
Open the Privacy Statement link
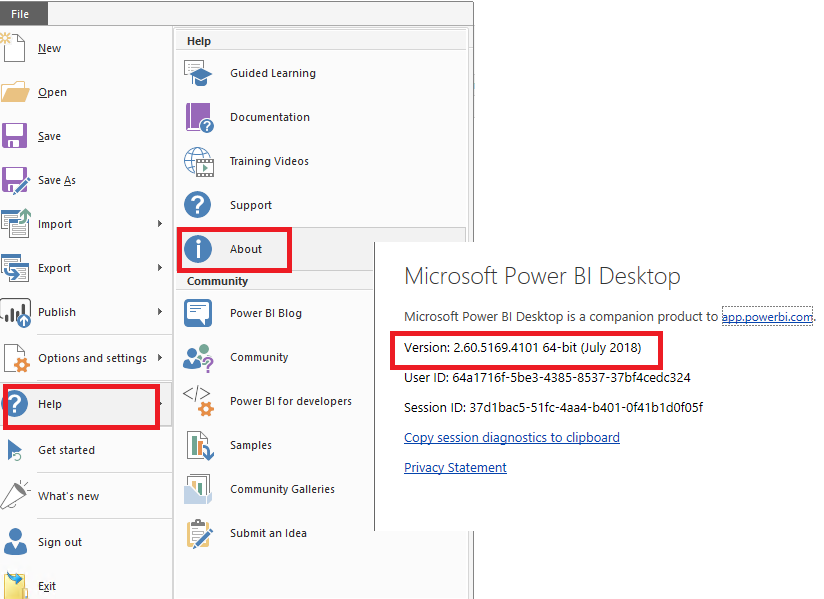pos(455,468)
